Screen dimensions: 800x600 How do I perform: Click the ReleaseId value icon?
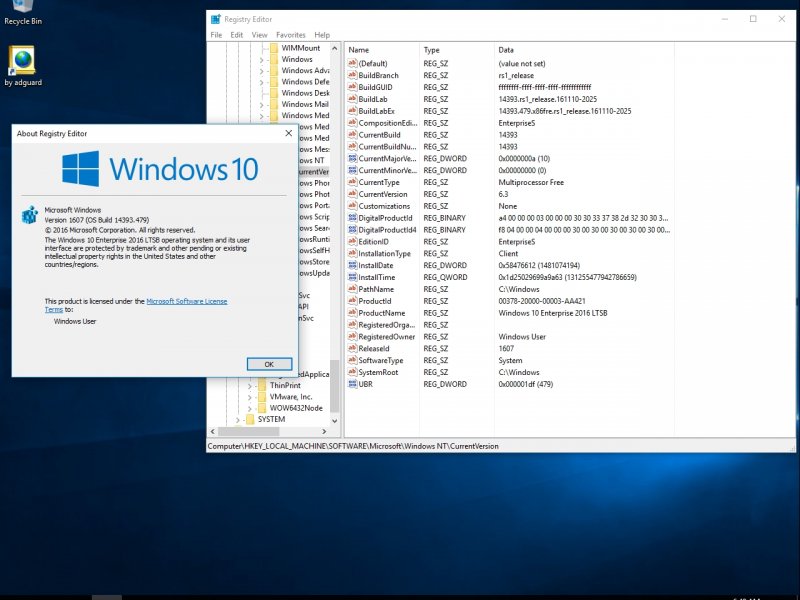[x=352, y=348]
